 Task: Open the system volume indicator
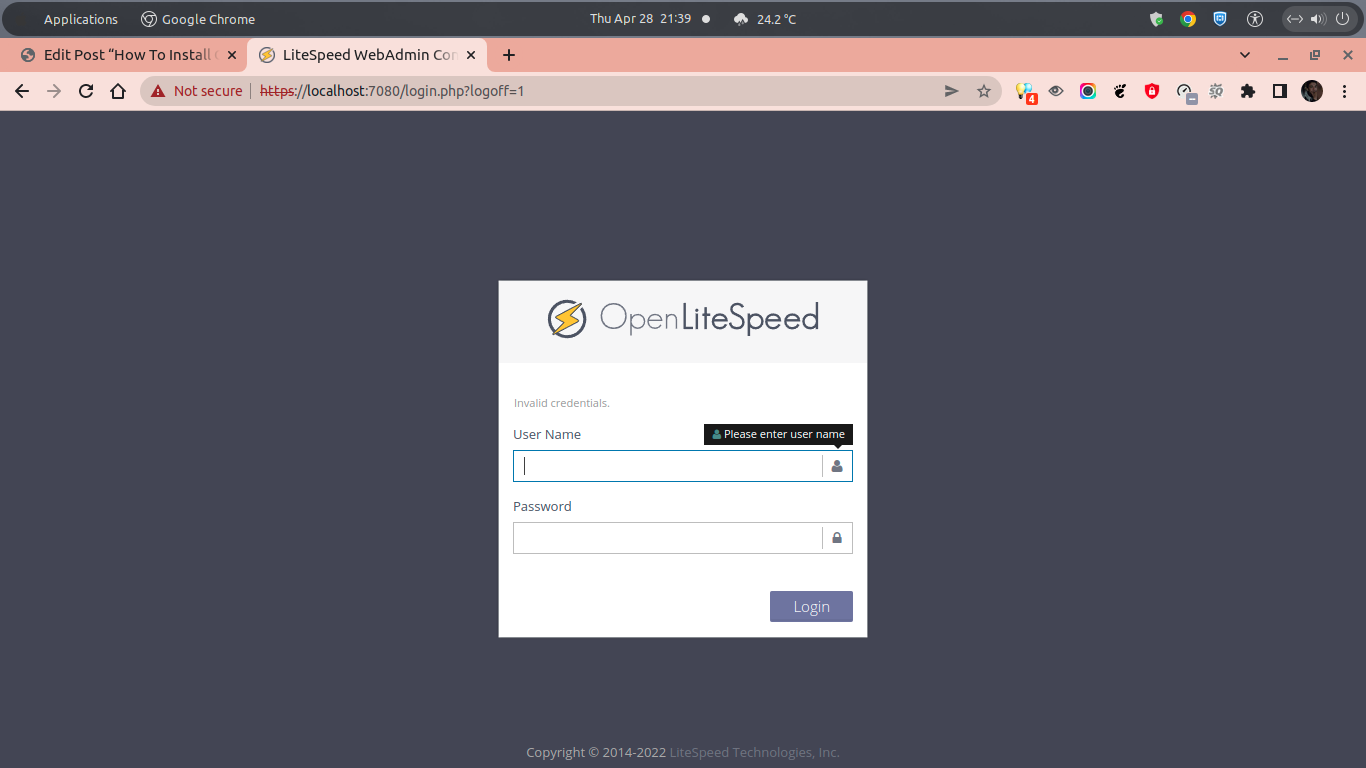pyautogui.click(x=1318, y=19)
